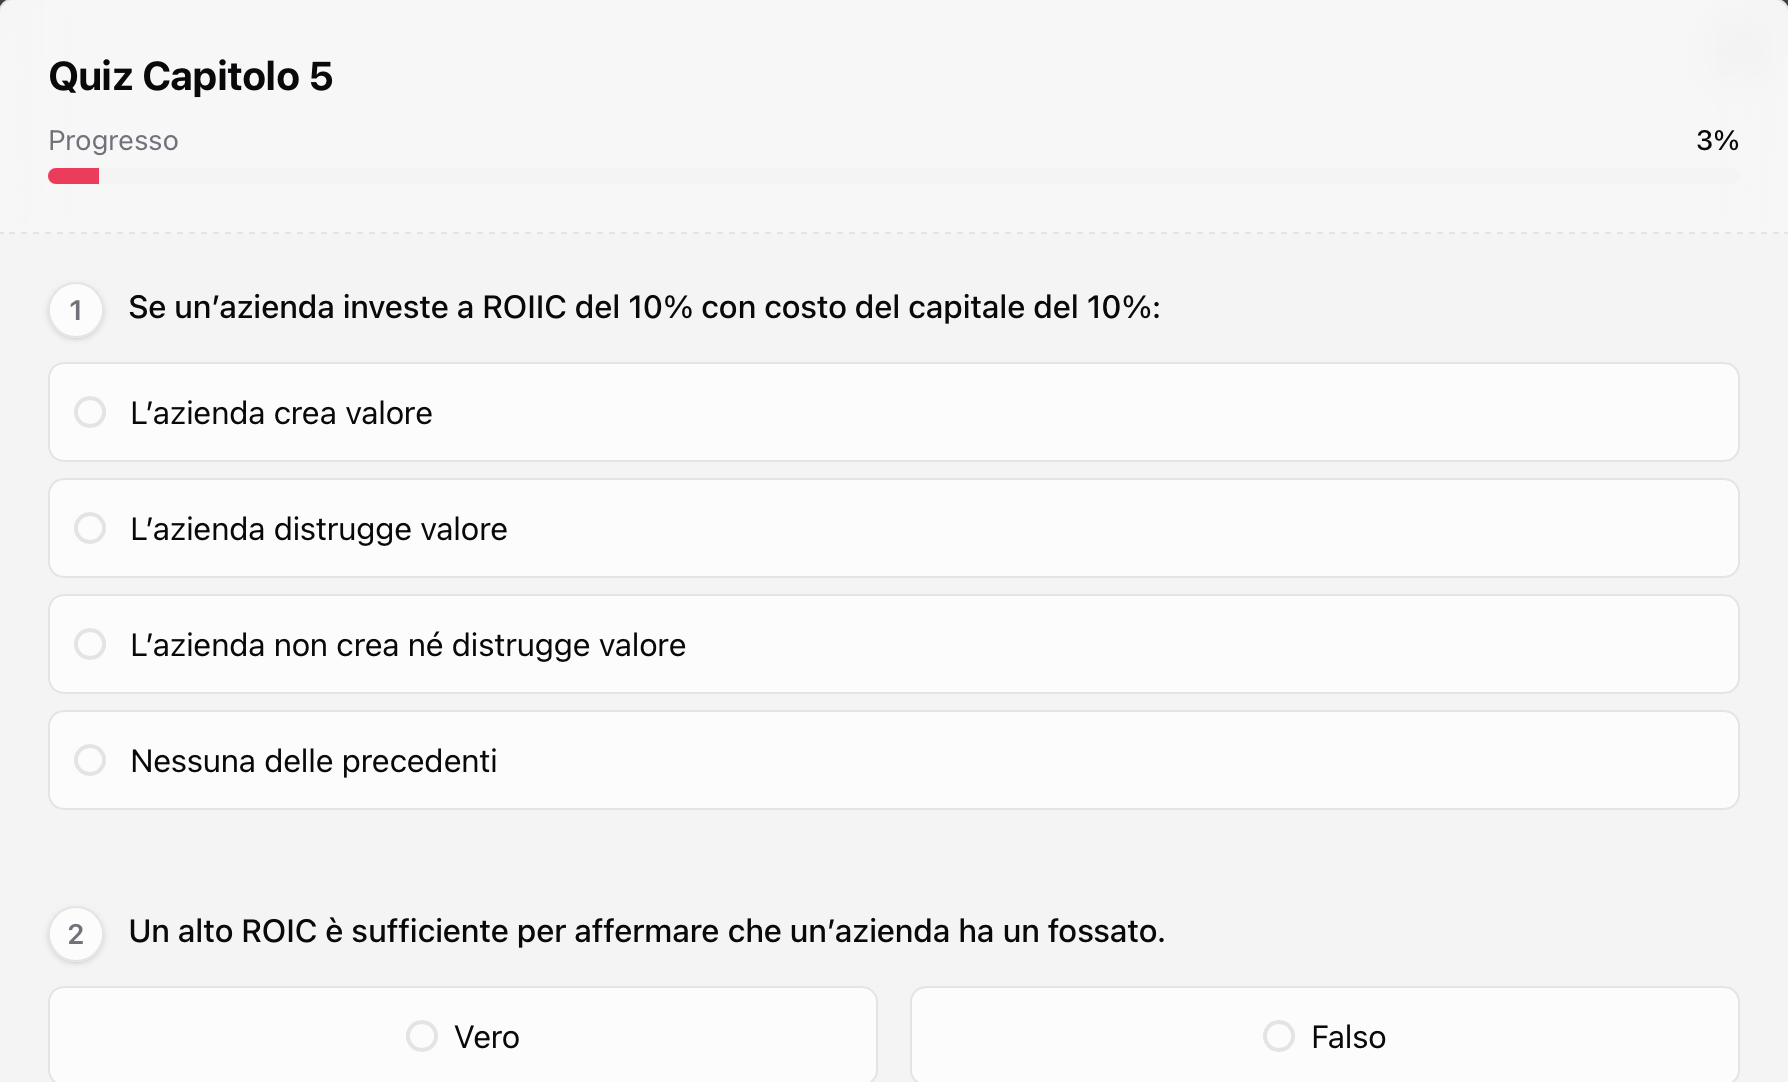
Task: Click the 3% progress percentage
Action: click(1716, 140)
